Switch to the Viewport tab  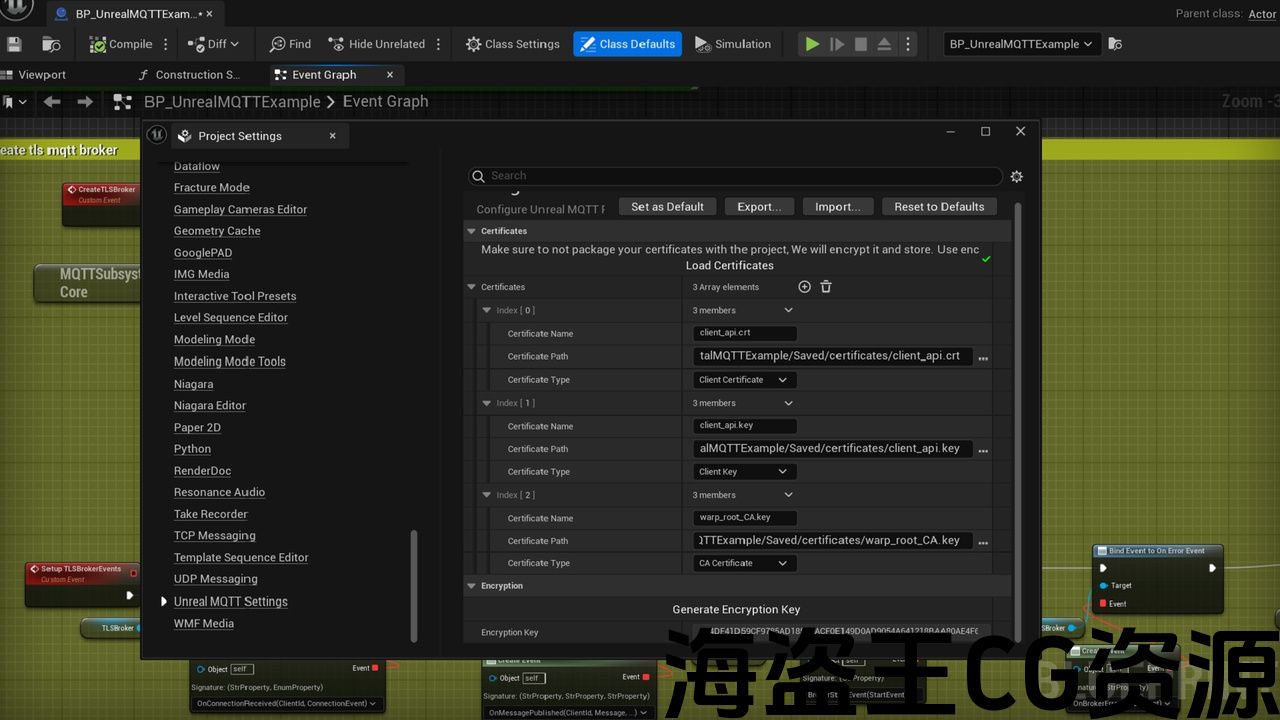(x=41, y=75)
